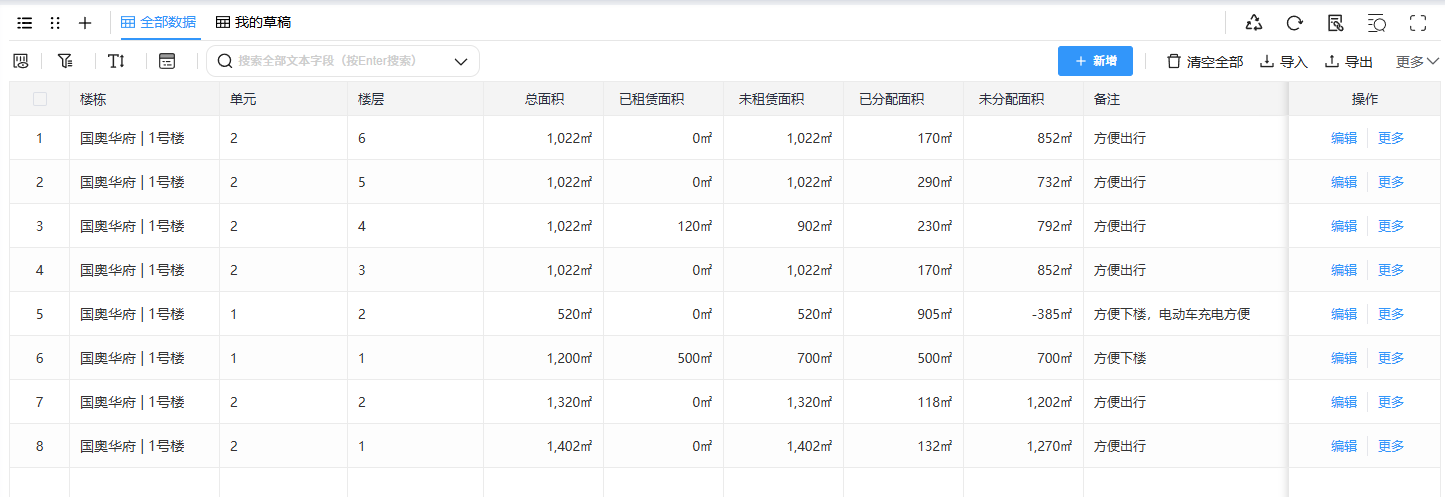
Task: Select the 全部数据 tab
Action: pos(158,22)
